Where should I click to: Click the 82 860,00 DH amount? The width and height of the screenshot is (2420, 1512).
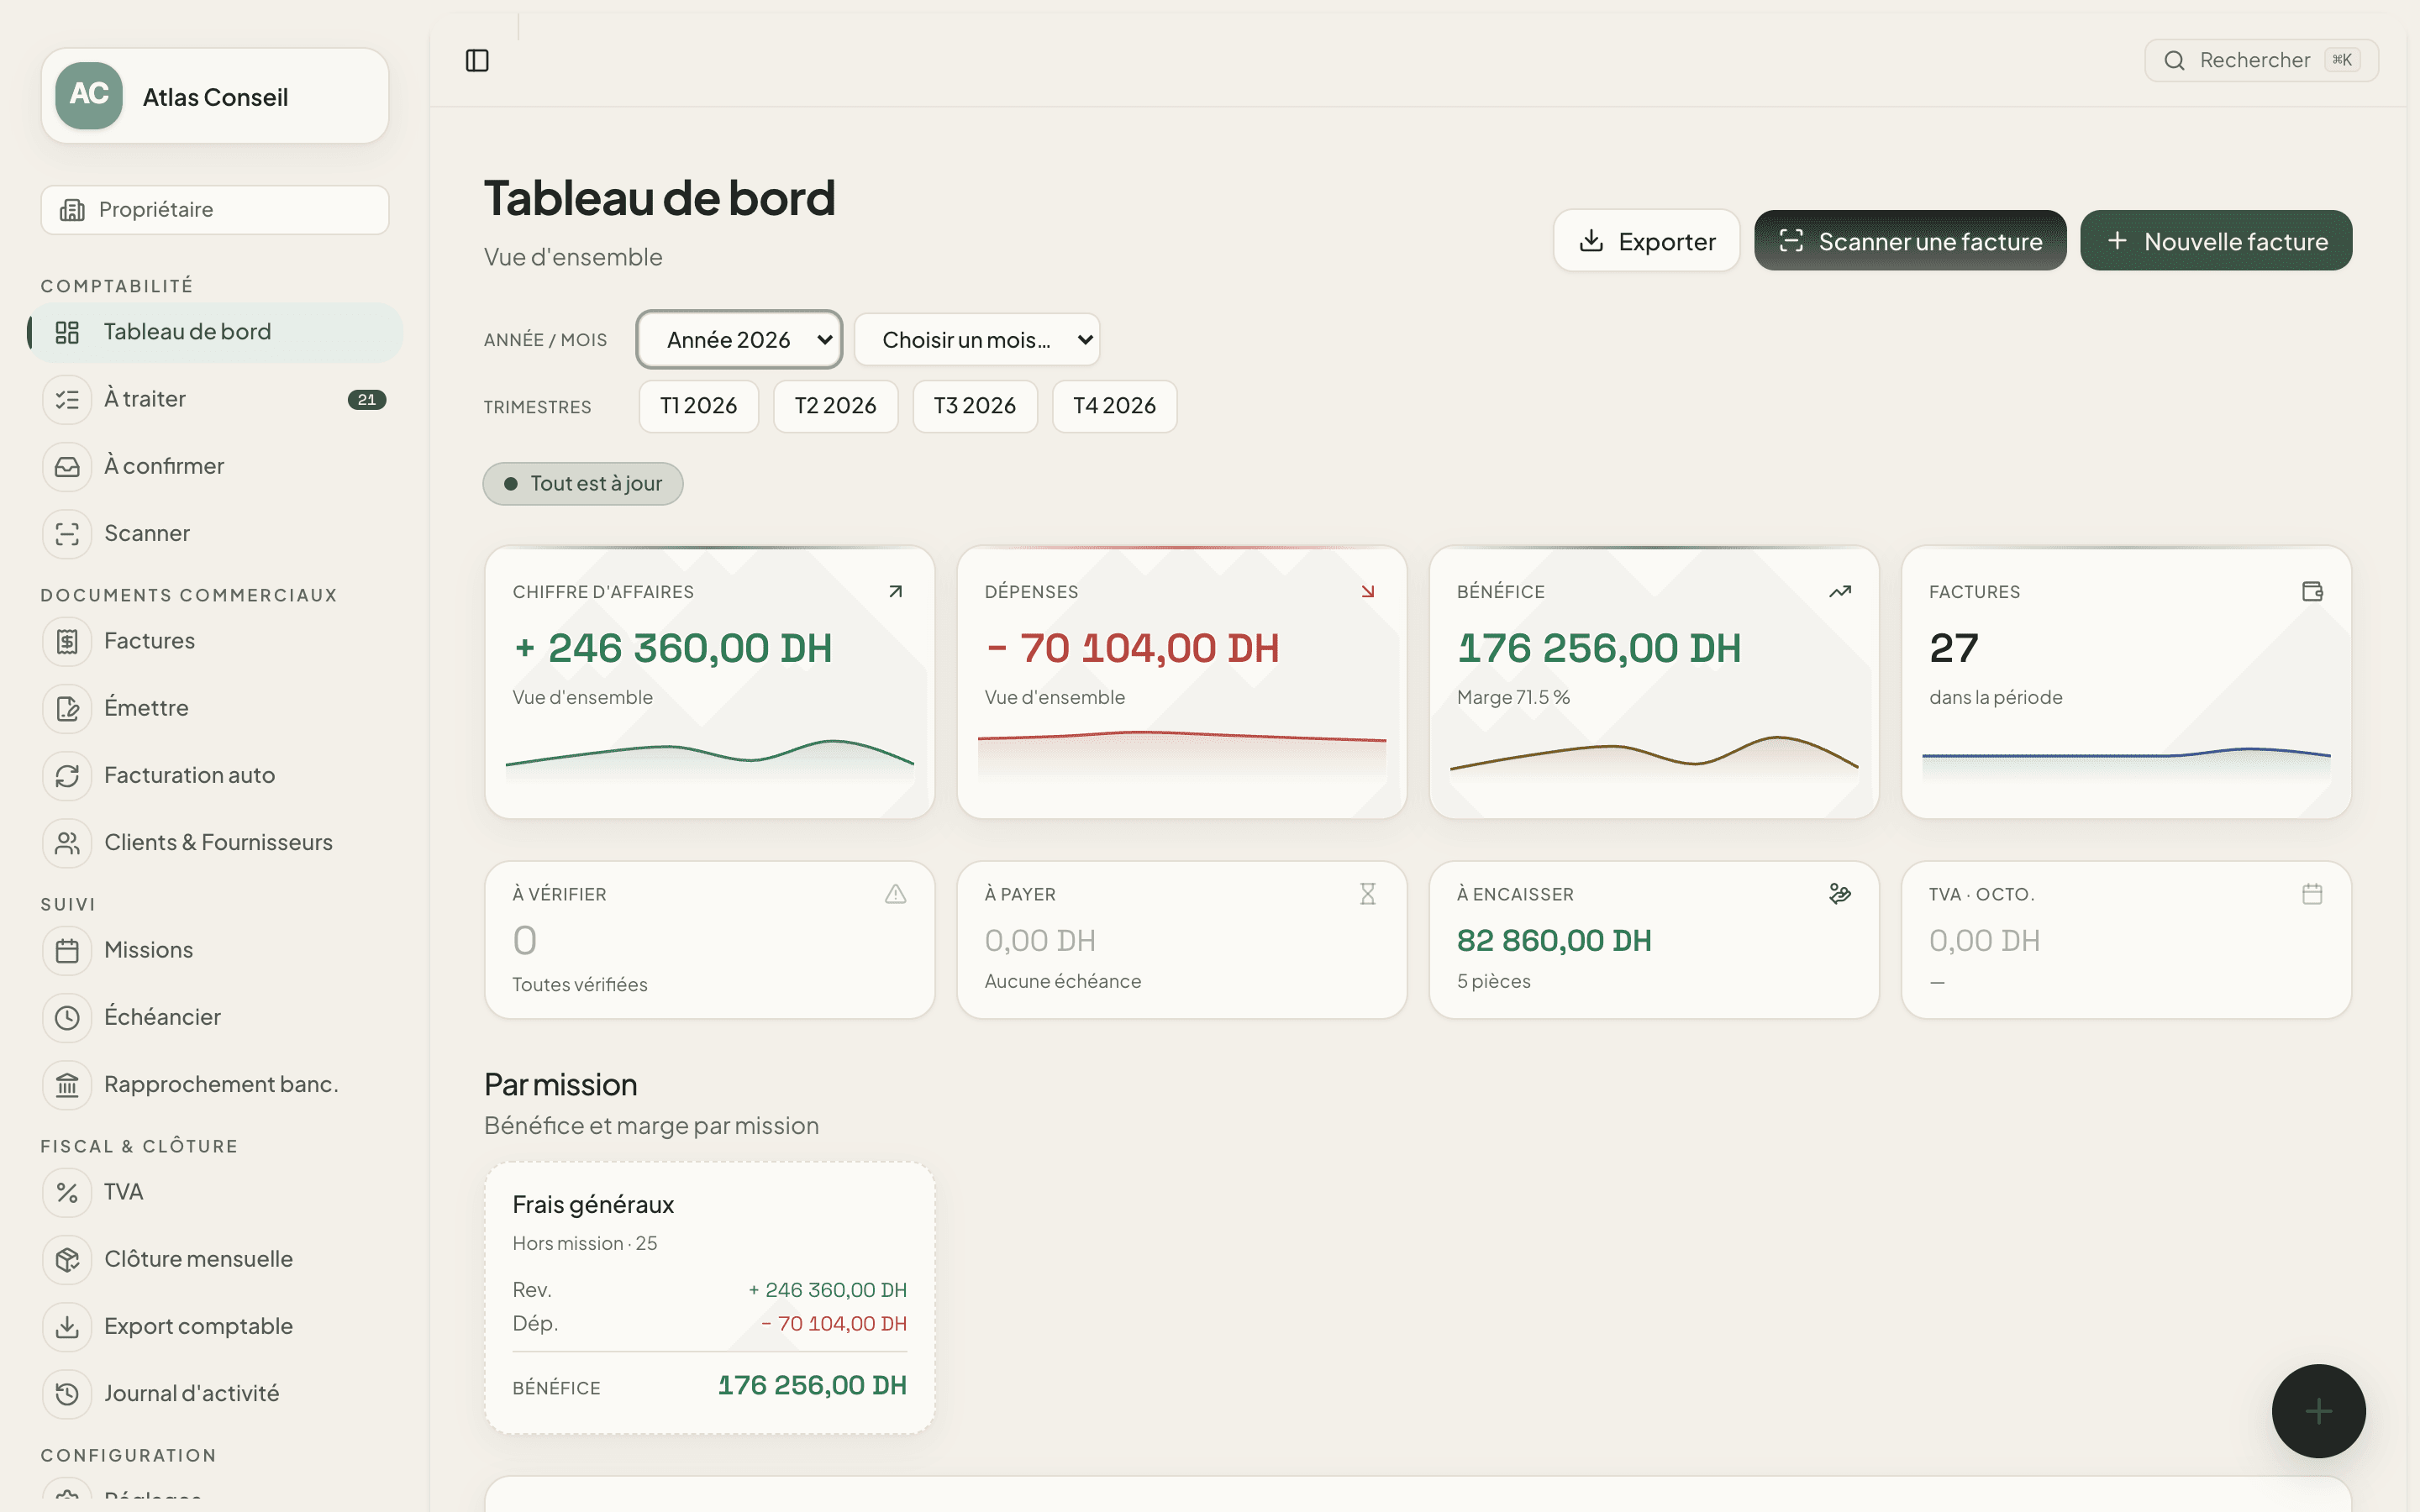(1554, 941)
